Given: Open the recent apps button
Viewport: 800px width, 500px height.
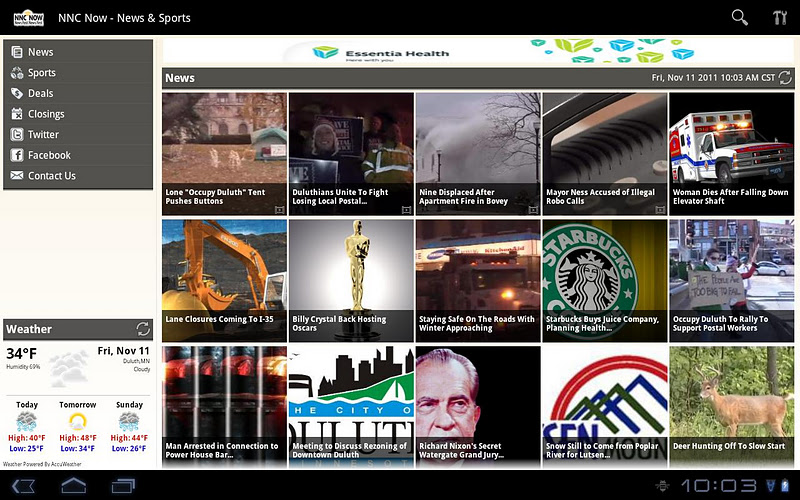Looking at the screenshot, I should pyautogui.click(x=123, y=485).
